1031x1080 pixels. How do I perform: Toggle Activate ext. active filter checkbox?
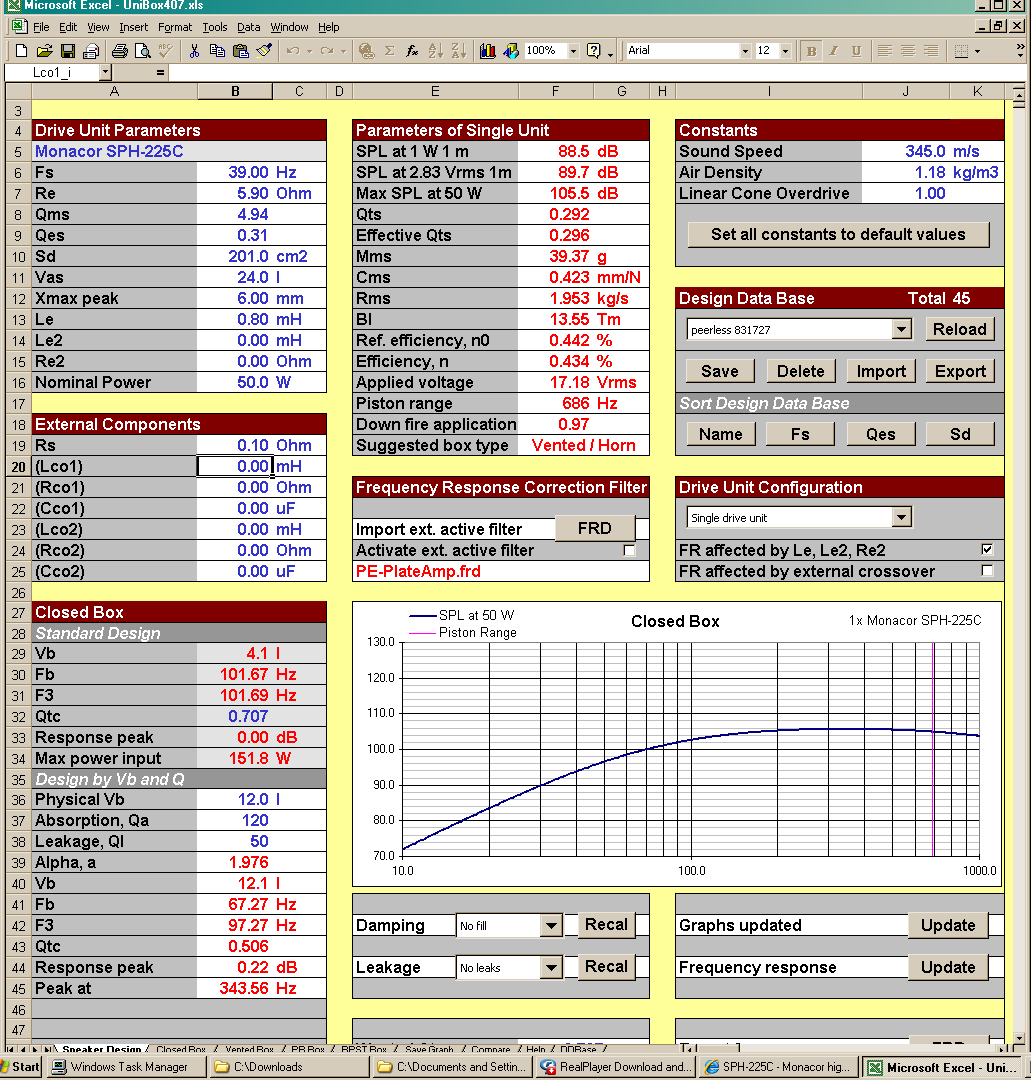(x=629, y=550)
